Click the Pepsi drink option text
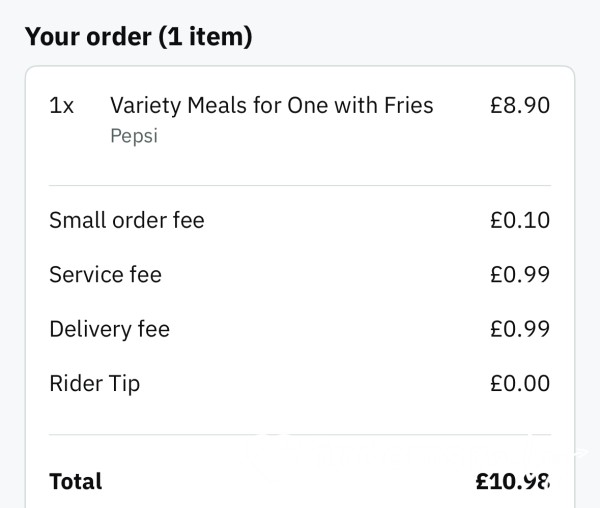600x508 pixels. [134, 136]
